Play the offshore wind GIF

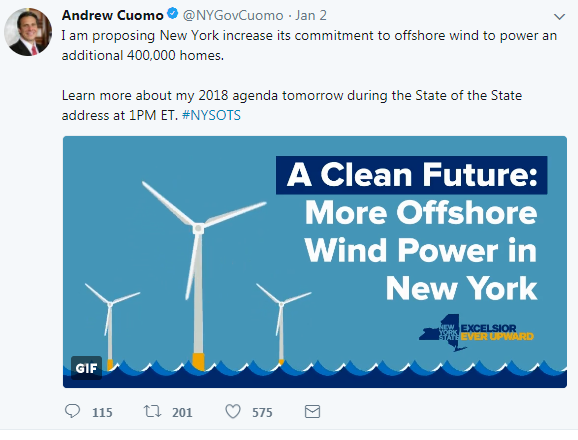(315, 262)
